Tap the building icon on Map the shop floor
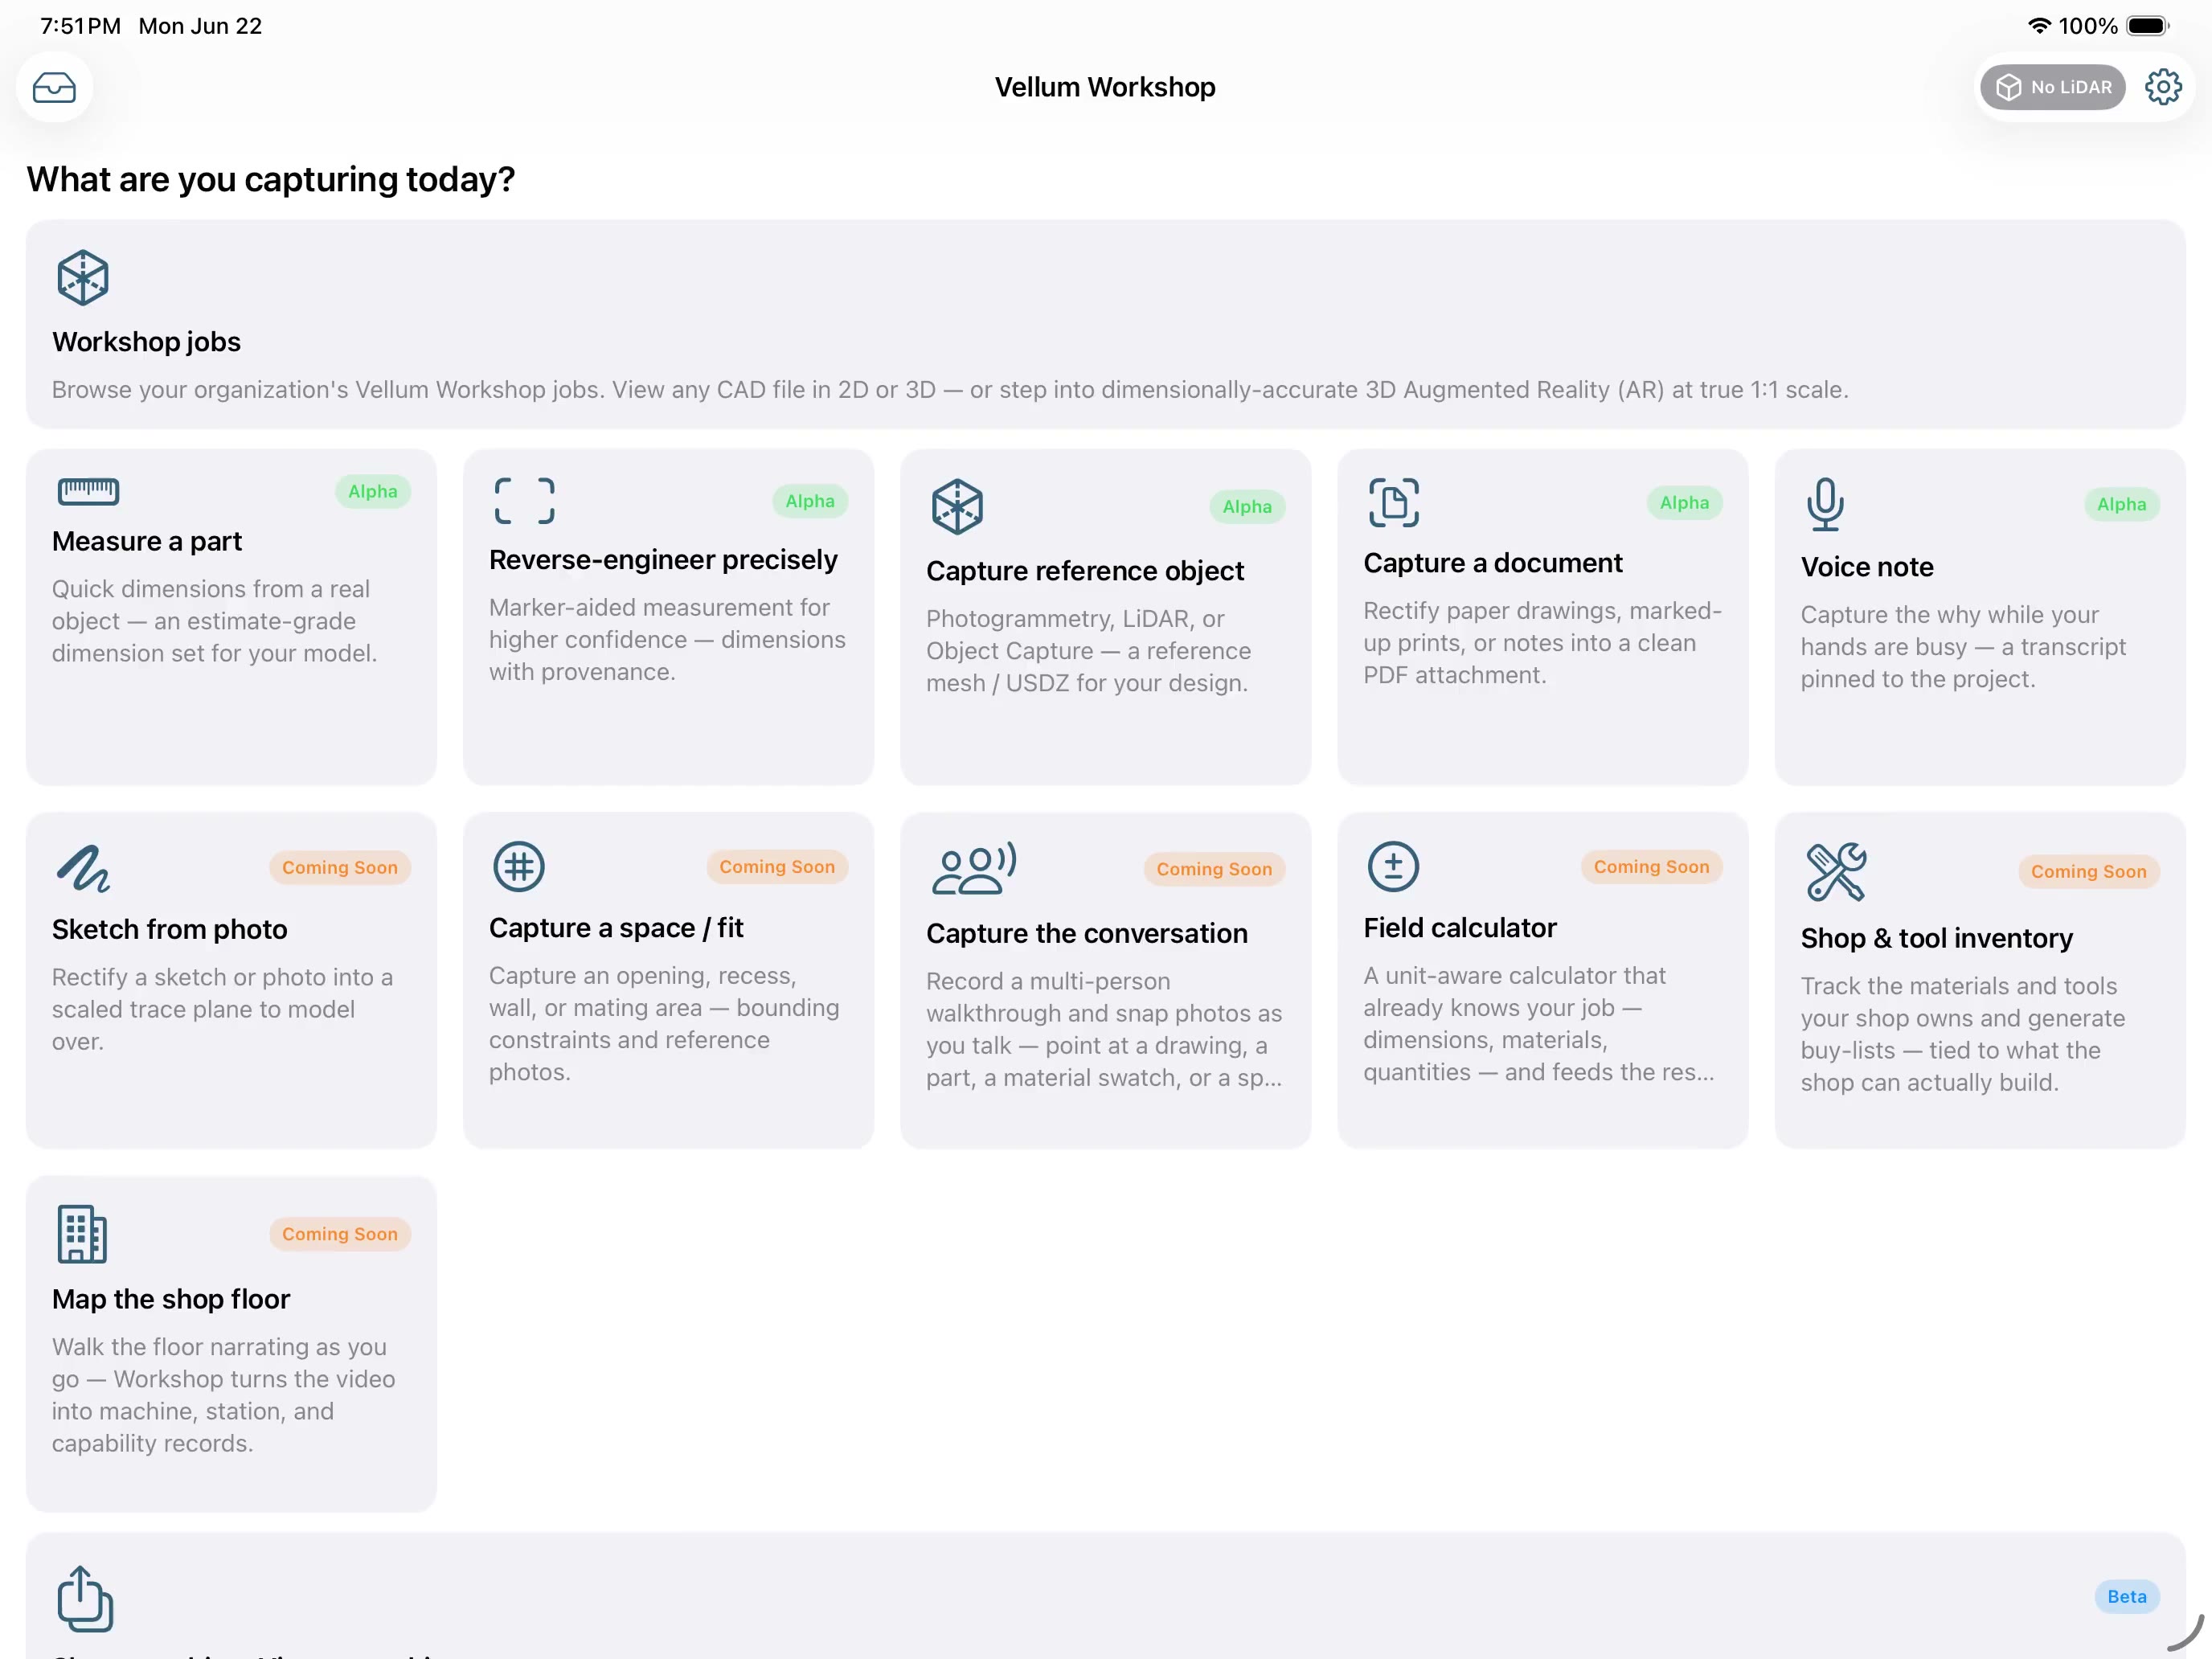Viewport: 2212px width, 1659px height. [x=82, y=1234]
